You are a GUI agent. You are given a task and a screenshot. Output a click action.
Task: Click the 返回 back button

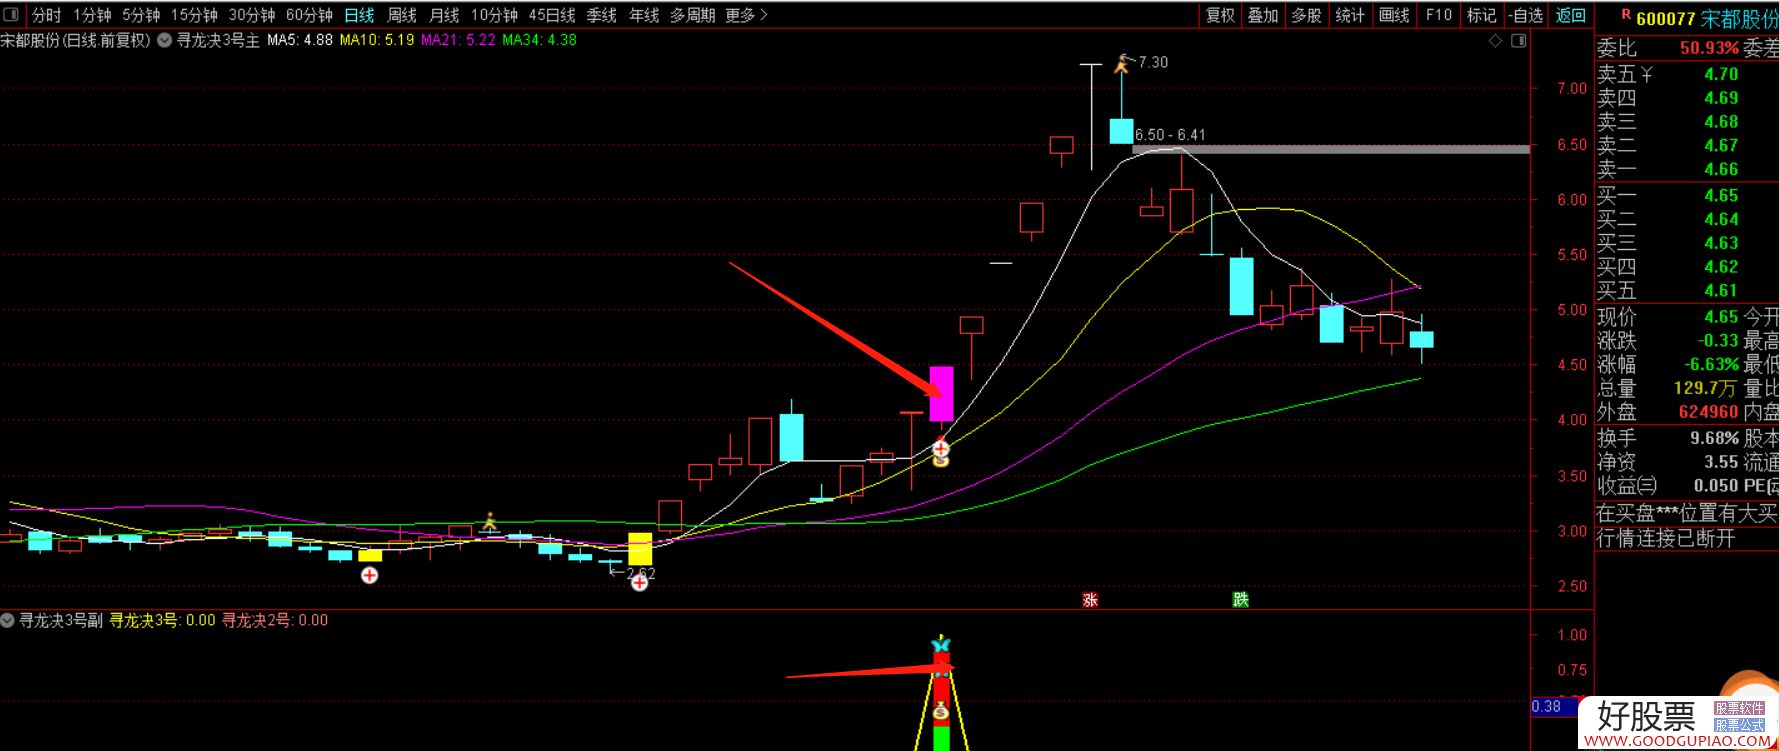[1571, 15]
